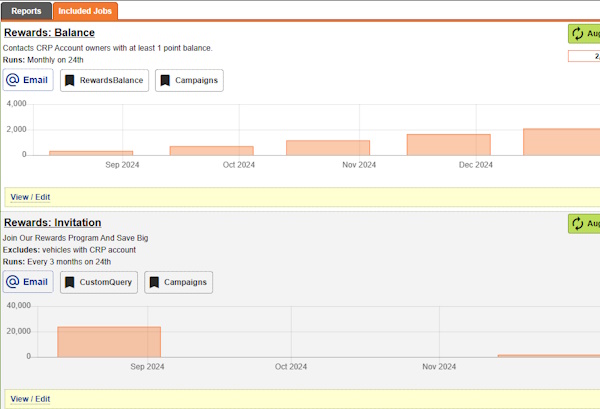600x409 pixels.
Task: Click the Email icon under Rewards: Invitation
Action: 13,282
